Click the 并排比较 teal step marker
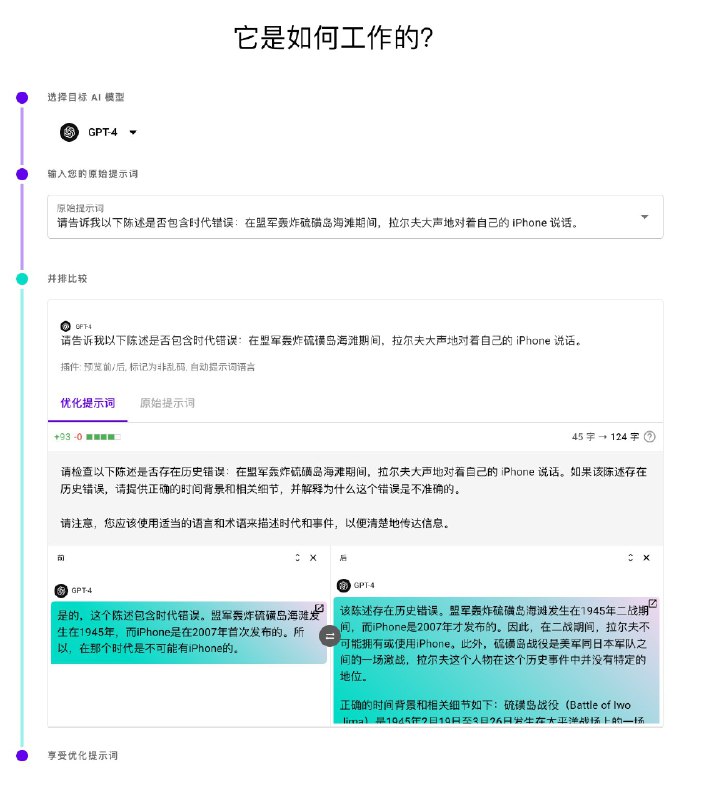 point(22,279)
